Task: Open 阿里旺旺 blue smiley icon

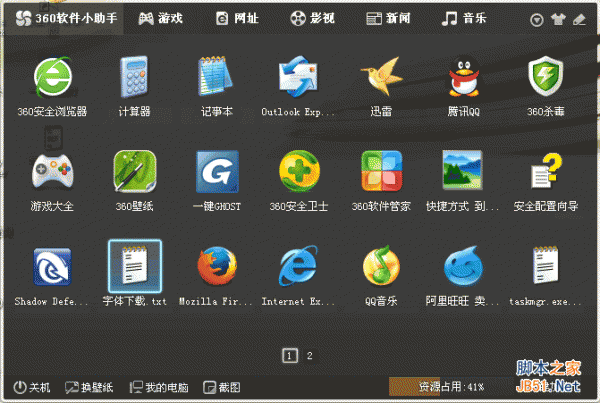Action: pos(464,266)
